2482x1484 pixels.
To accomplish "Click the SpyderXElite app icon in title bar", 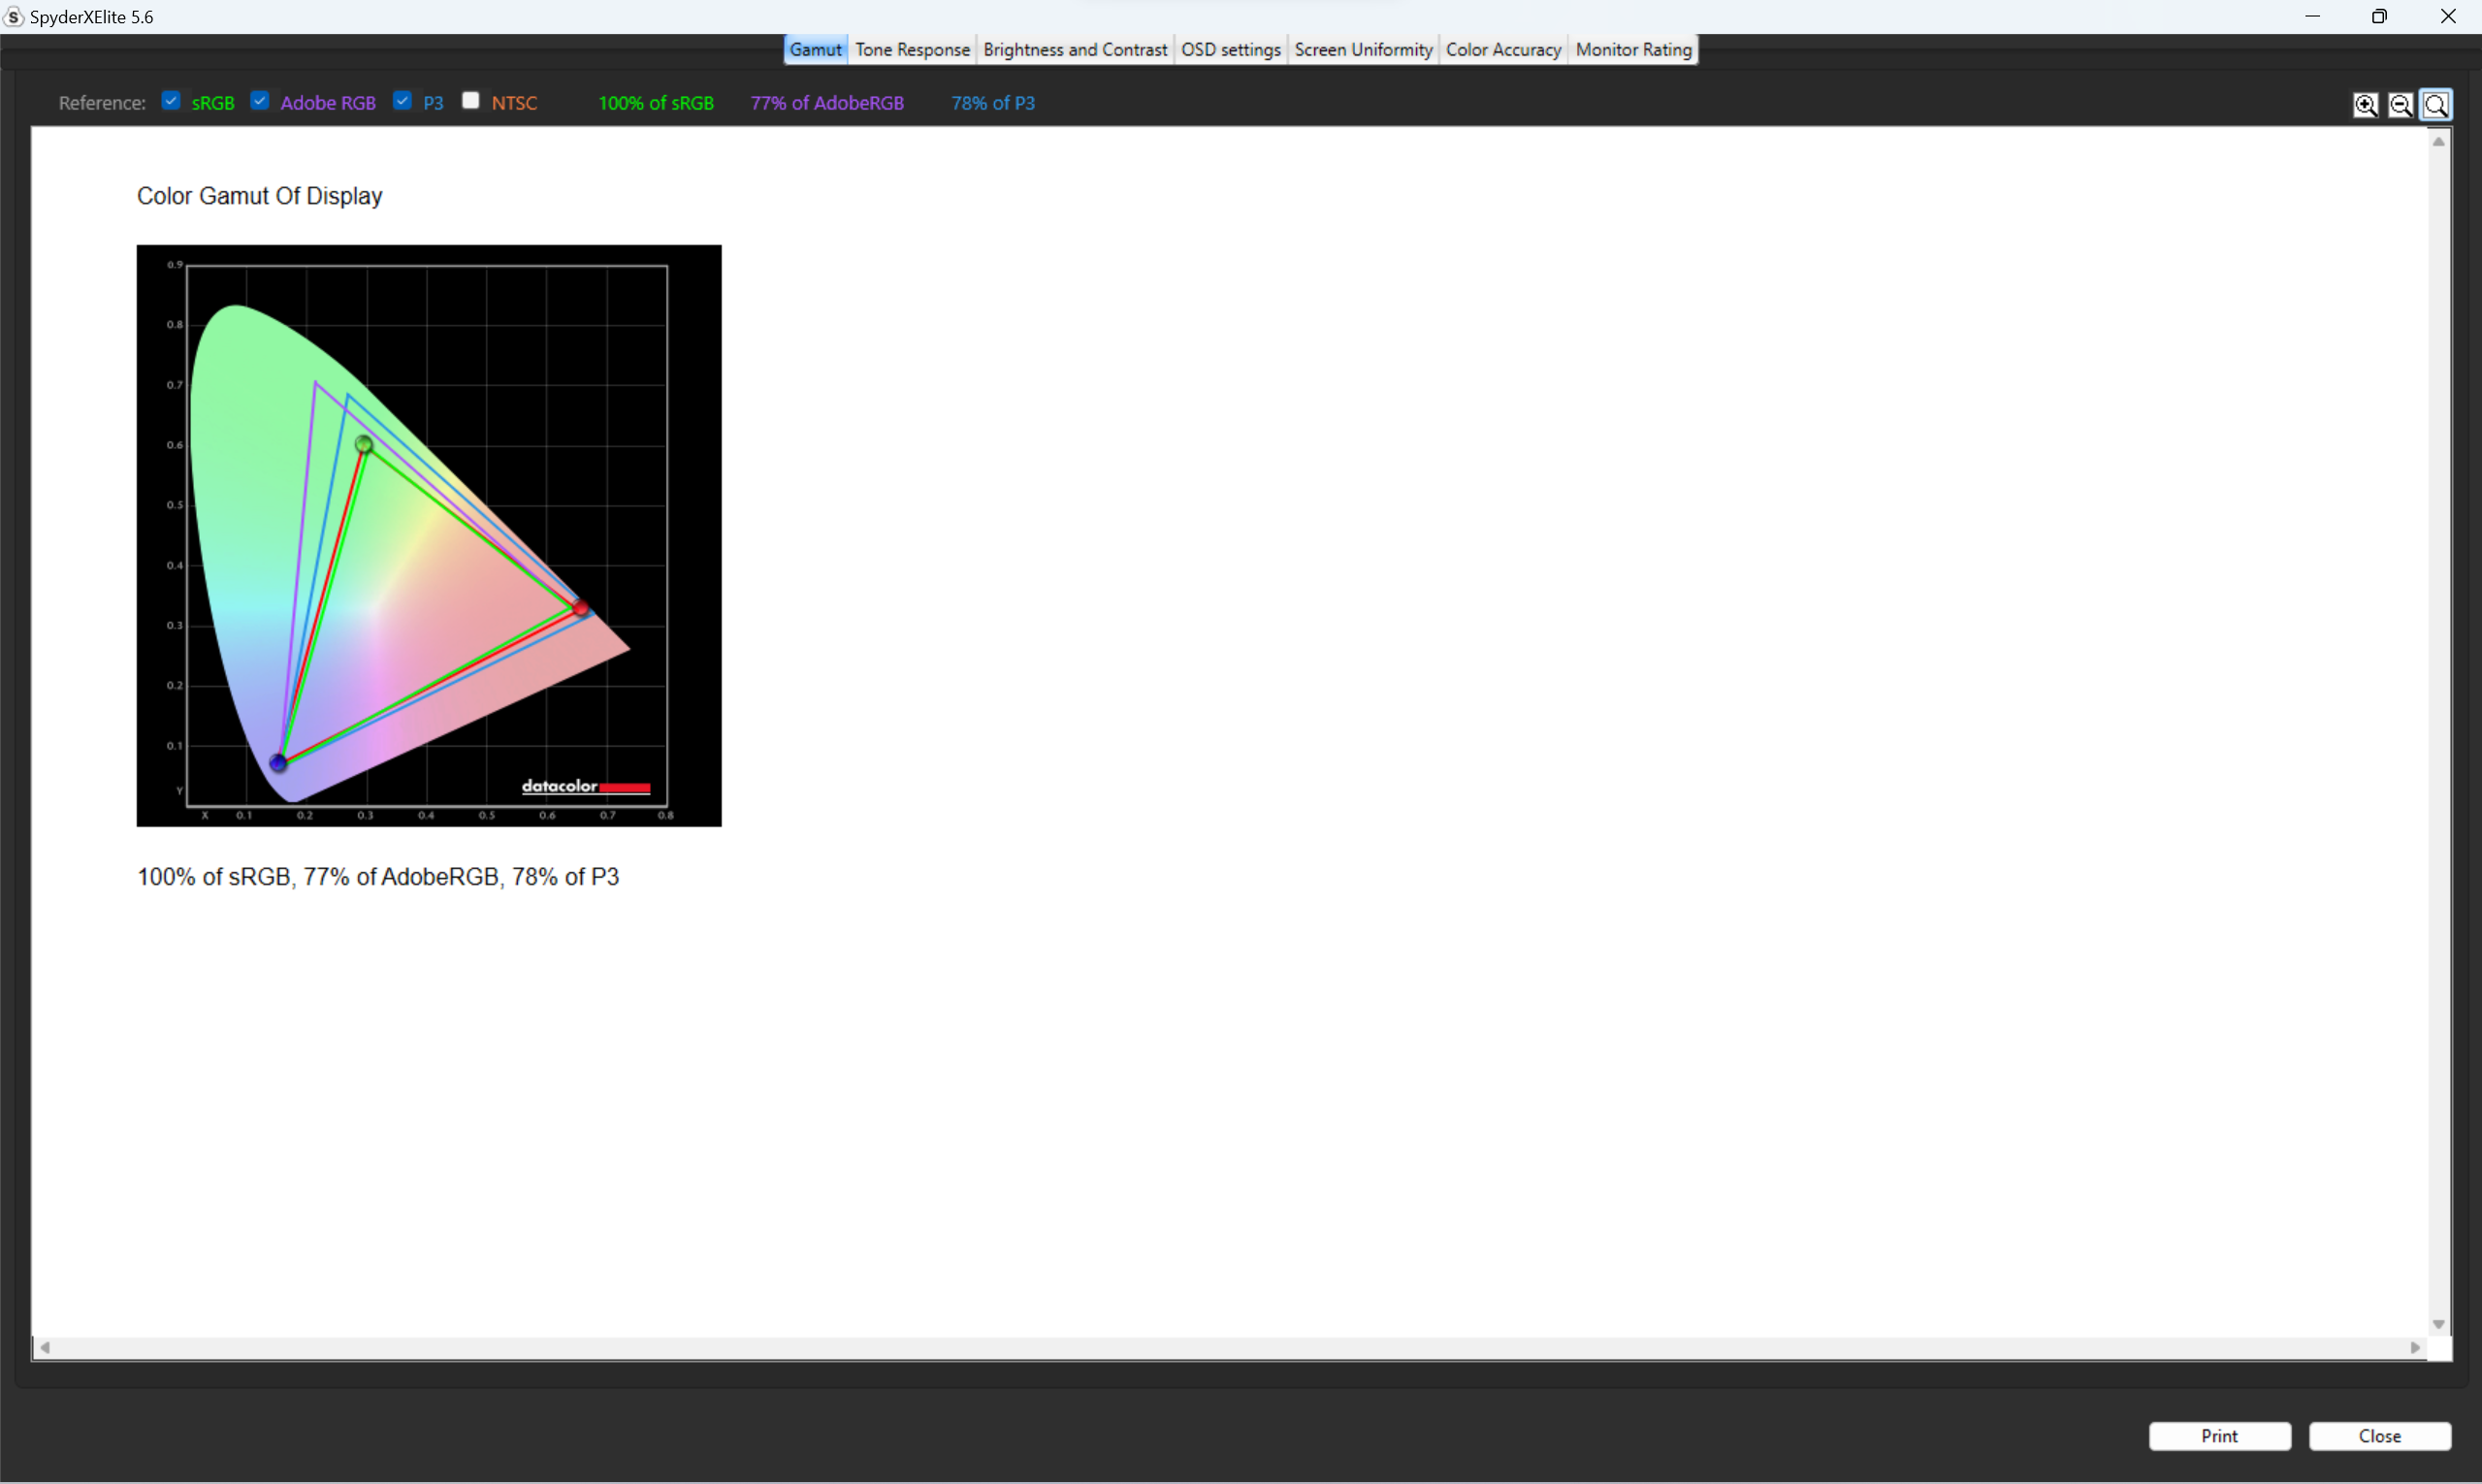I will [x=13, y=16].
